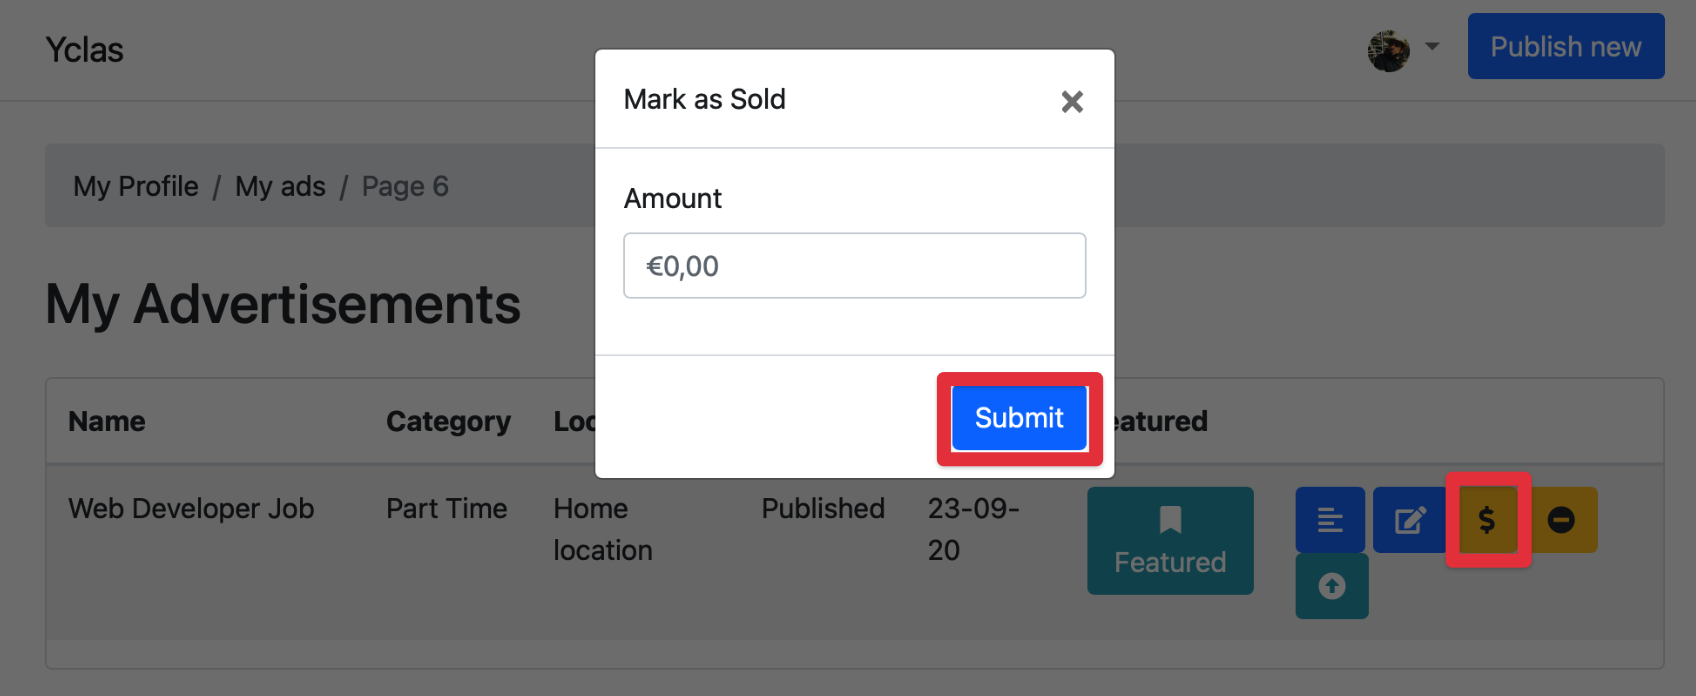Viewport: 1696px width, 696px height.
Task: Click the edit pencil icon
Action: click(x=1409, y=520)
